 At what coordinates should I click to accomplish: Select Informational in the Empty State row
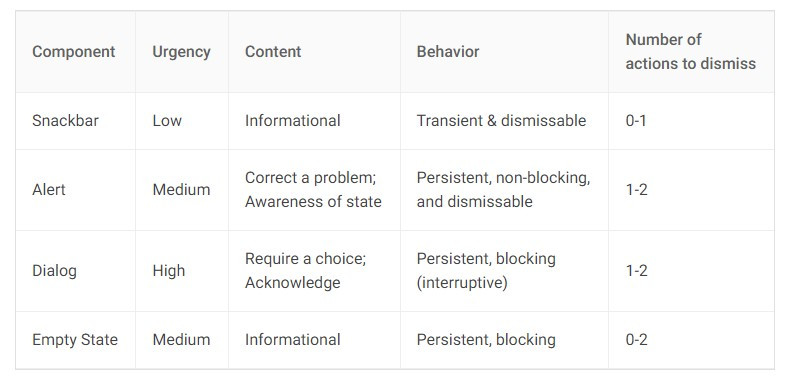coord(293,340)
